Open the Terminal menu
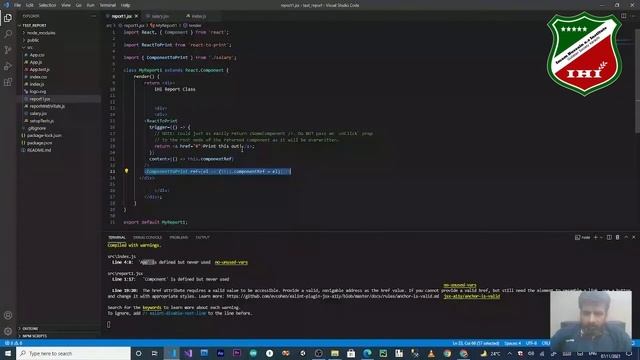Image resolution: width=640 pixels, height=360 pixels. click(x=108, y=5)
